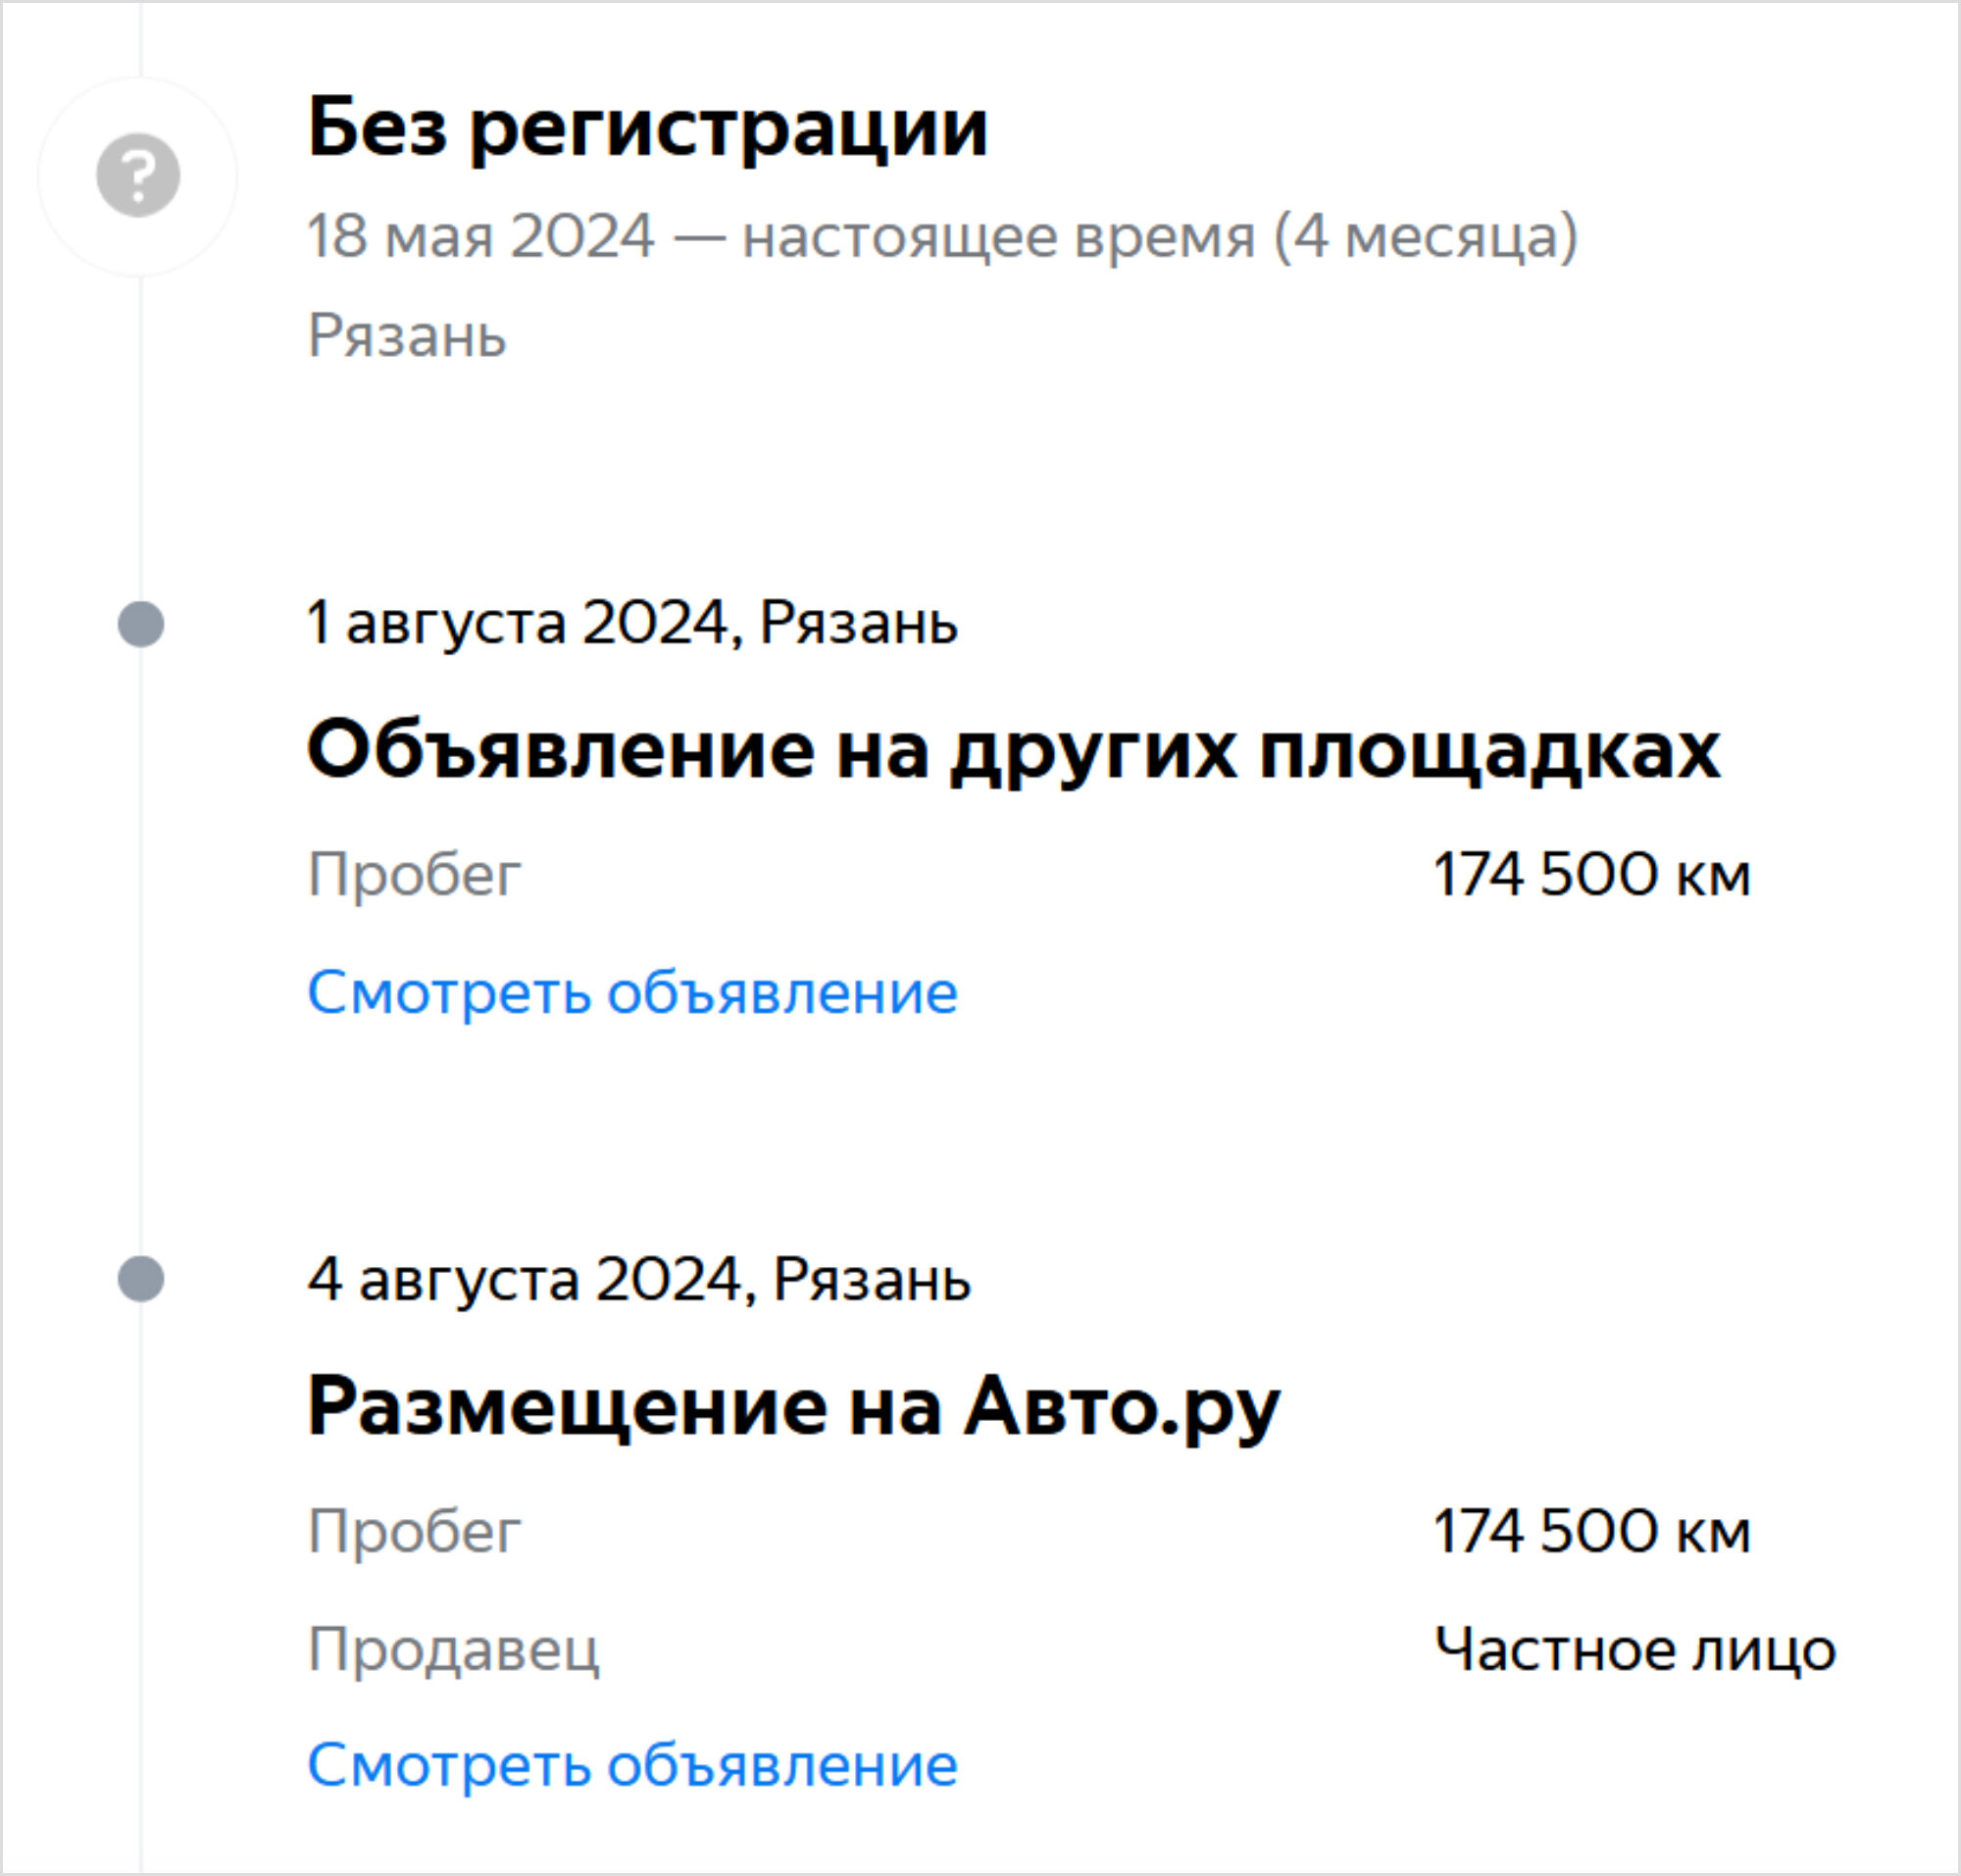Open the Объявление на других площадках heading
Viewport: 1961px width, 1876px height.
1014,751
